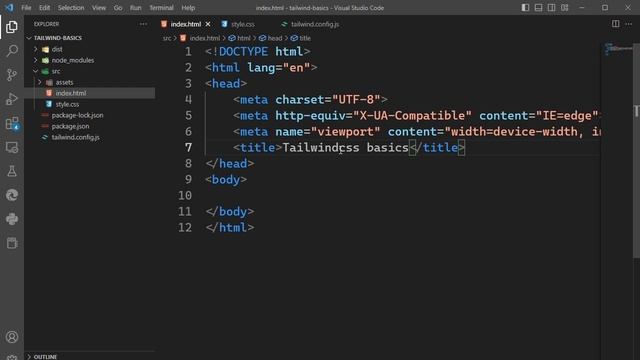Viewport: 640px width, 360px height.
Task: Click the lang="en" attribute on line 2
Action: coord(278,68)
